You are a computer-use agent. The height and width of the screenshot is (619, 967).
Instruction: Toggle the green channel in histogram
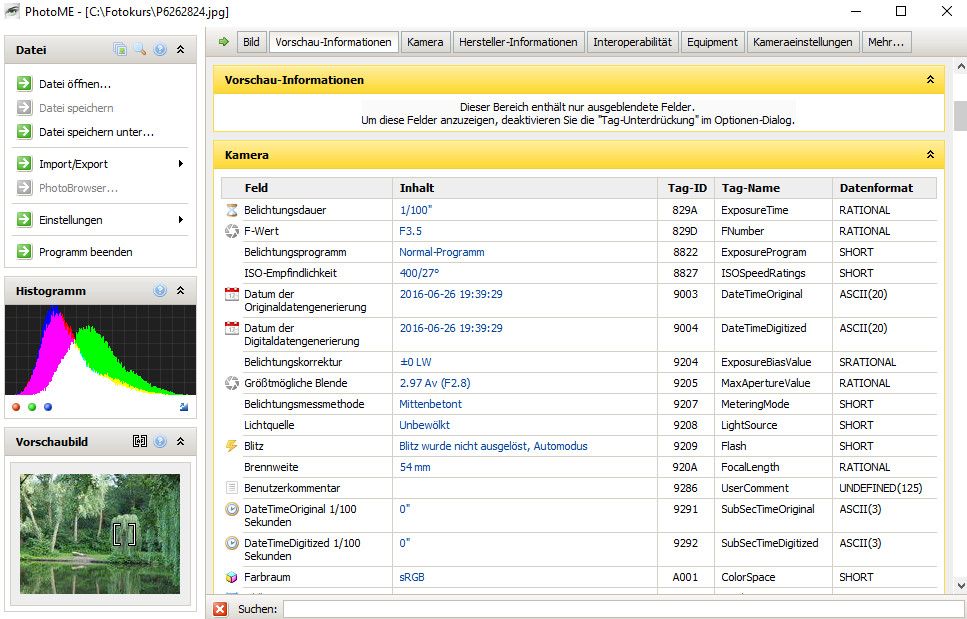pyautogui.click(x=32, y=407)
